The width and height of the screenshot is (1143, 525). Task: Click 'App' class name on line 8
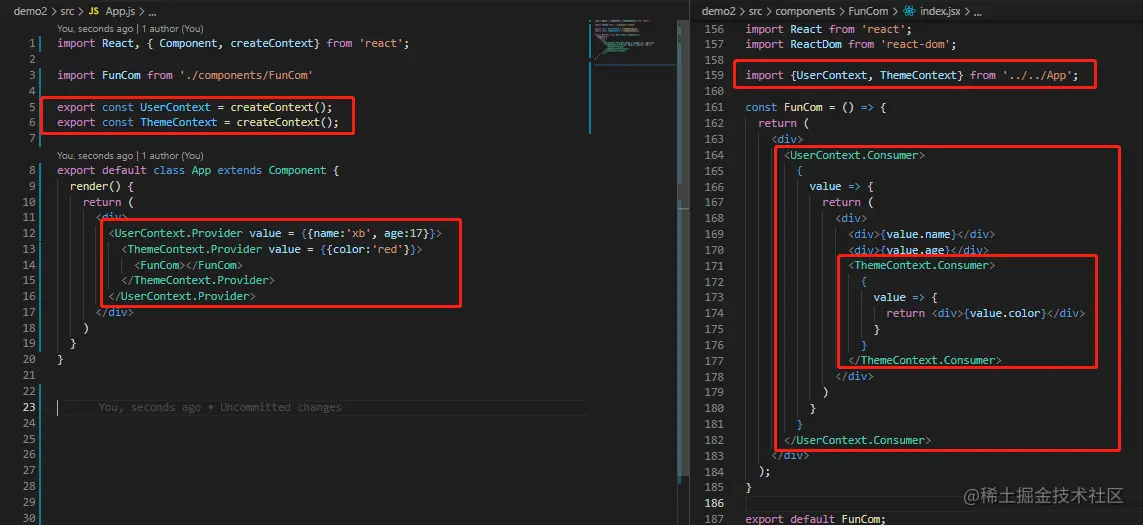201,170
